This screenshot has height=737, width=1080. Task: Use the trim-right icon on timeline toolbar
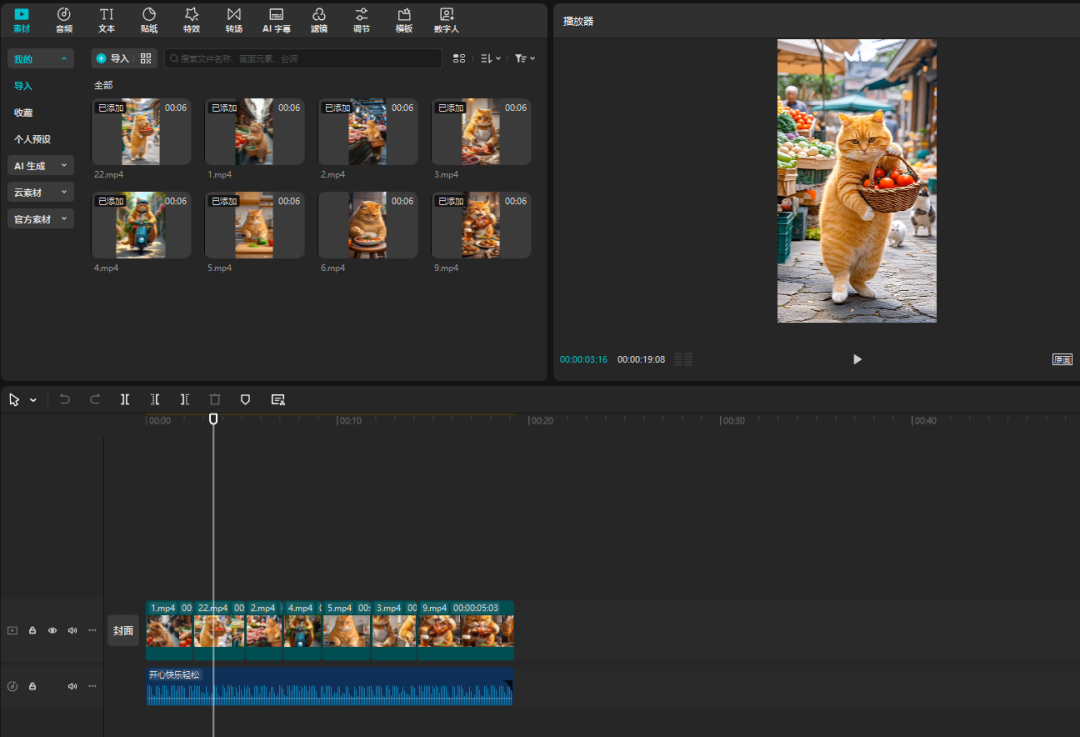pos(185,399)
